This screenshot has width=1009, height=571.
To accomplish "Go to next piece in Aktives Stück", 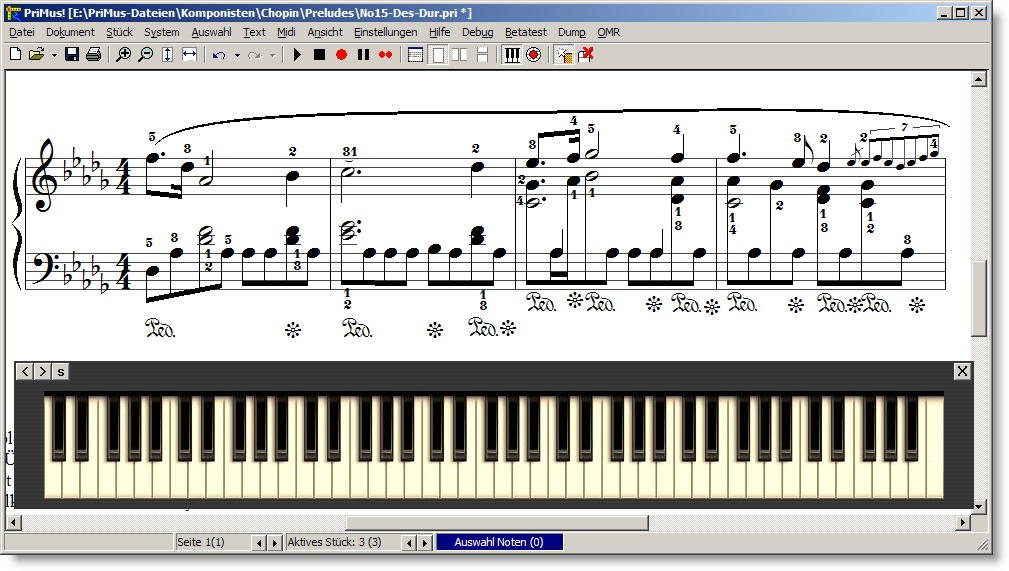I will (x=424, y=542).
